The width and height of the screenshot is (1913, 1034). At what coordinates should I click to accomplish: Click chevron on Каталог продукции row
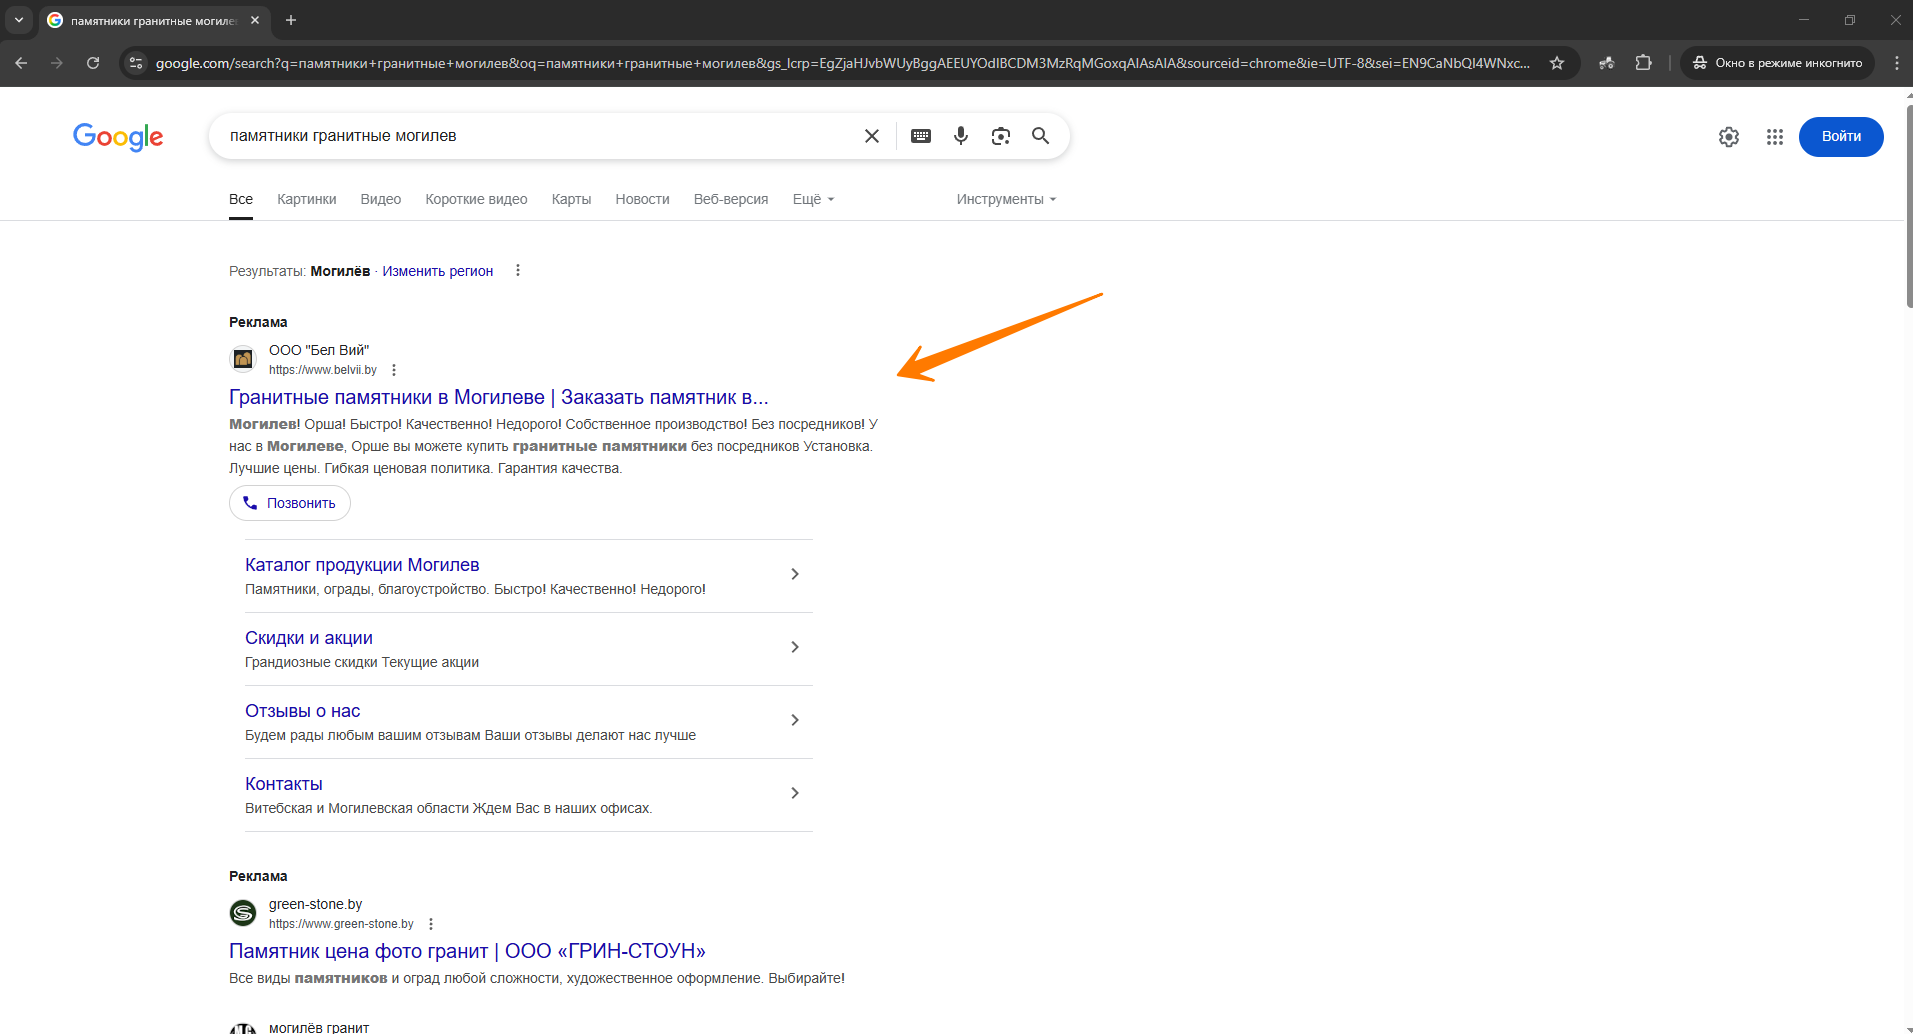795,574
